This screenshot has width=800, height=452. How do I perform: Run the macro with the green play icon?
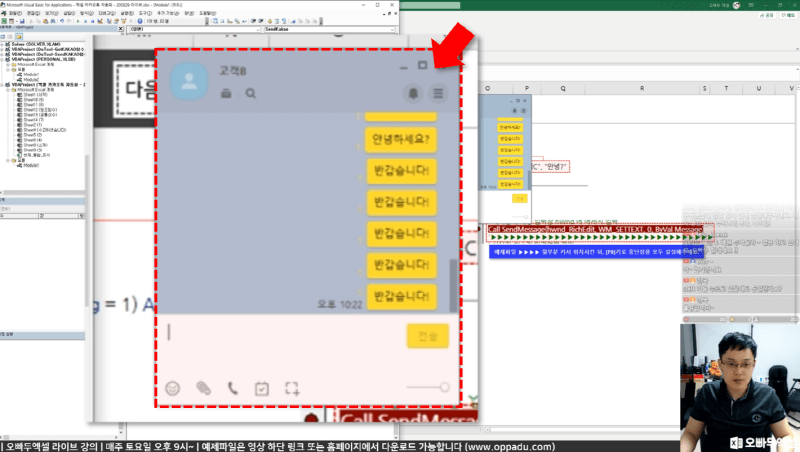click(78, 21)
